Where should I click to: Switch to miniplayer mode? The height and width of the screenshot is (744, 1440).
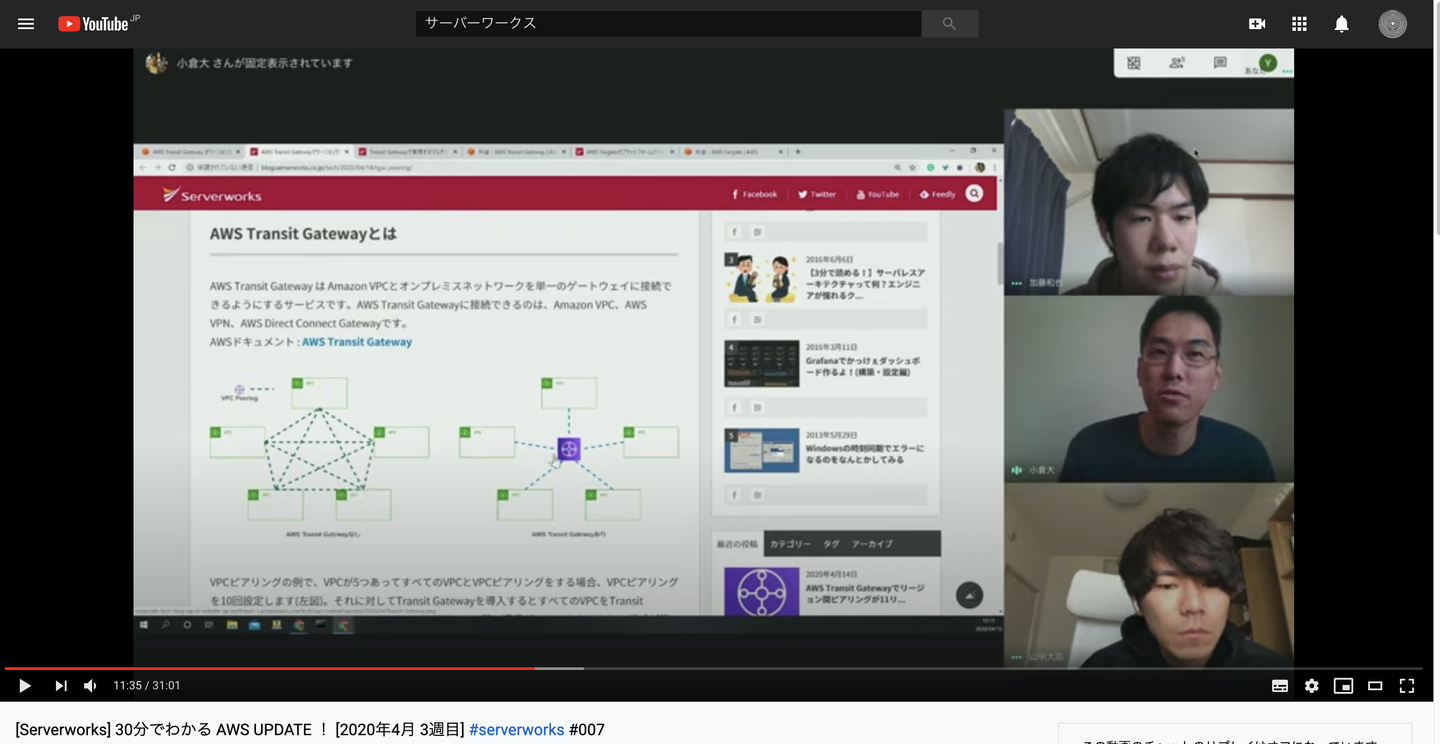tap(1343, 686)
